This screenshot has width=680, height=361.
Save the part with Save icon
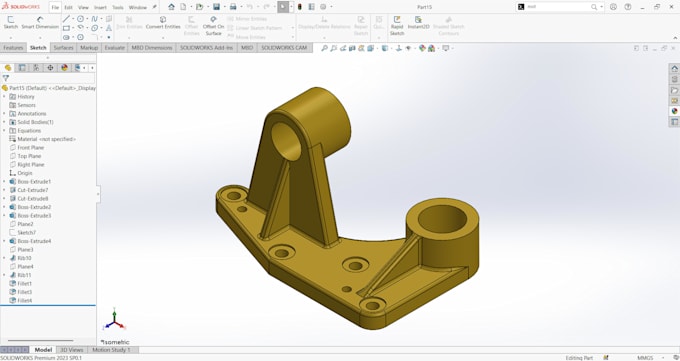216,7
